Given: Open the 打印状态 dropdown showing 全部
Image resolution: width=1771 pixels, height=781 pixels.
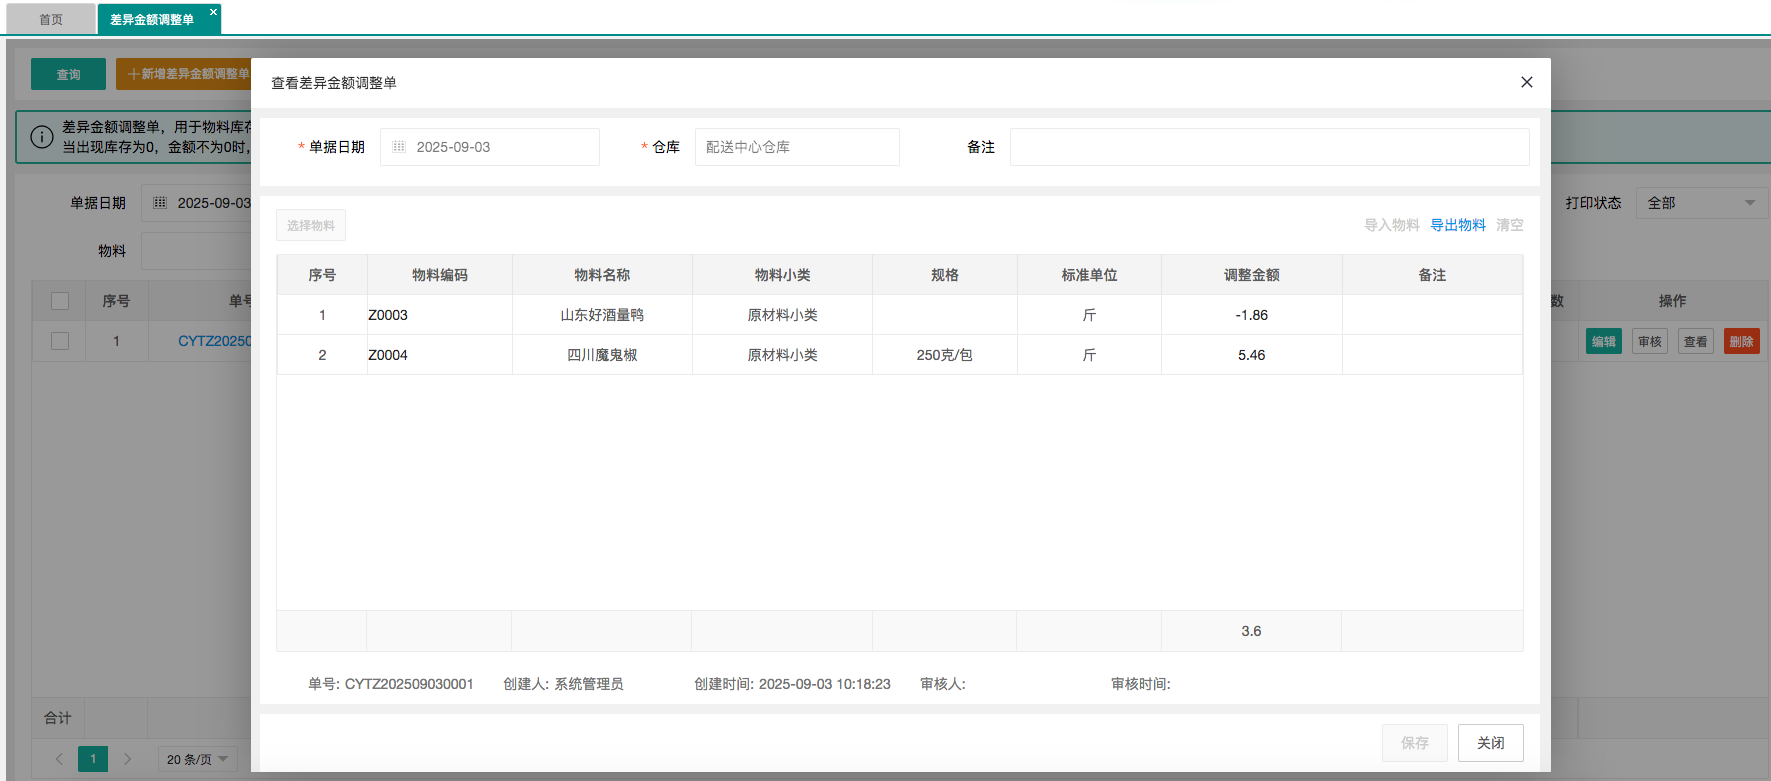Looking at the screenshot, I should [x=1701, y=203].
